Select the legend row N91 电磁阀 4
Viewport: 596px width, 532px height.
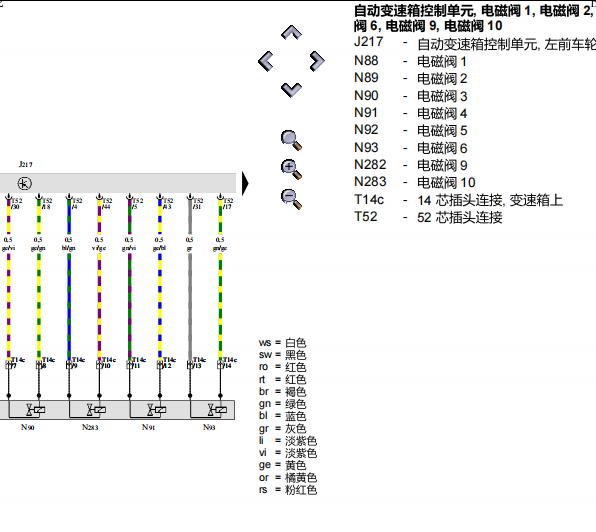pos(410,113)
